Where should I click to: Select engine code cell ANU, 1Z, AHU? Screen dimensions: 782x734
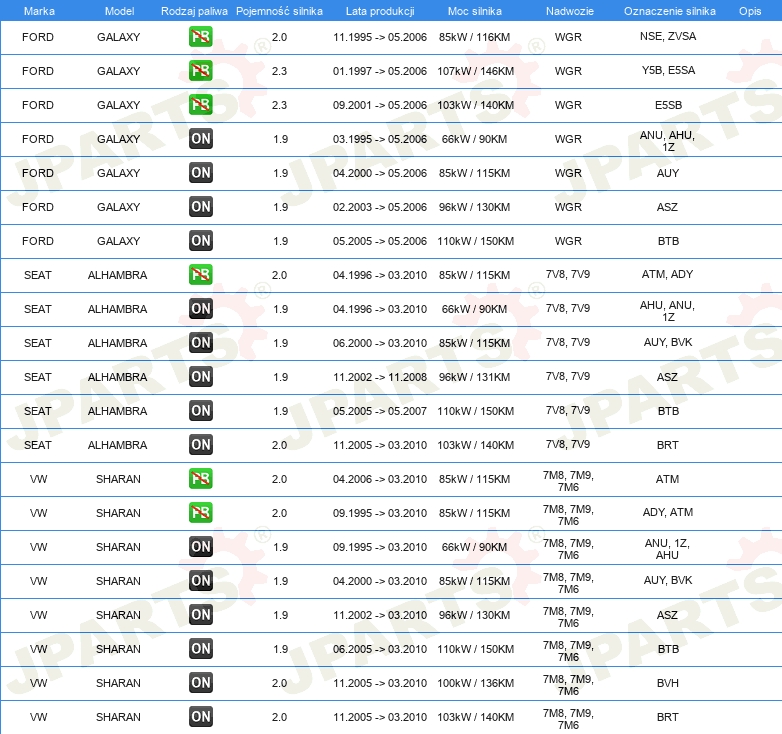[667, 549]
